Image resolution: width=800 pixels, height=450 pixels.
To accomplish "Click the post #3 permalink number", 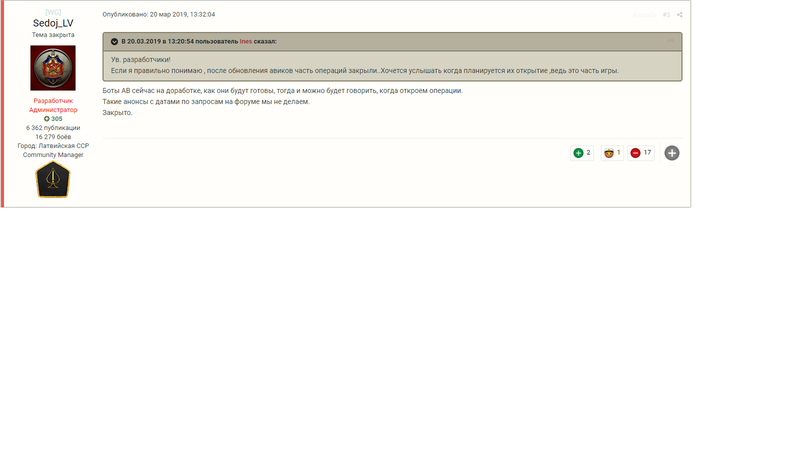I will pyautogui.click(x=666, y=15).
